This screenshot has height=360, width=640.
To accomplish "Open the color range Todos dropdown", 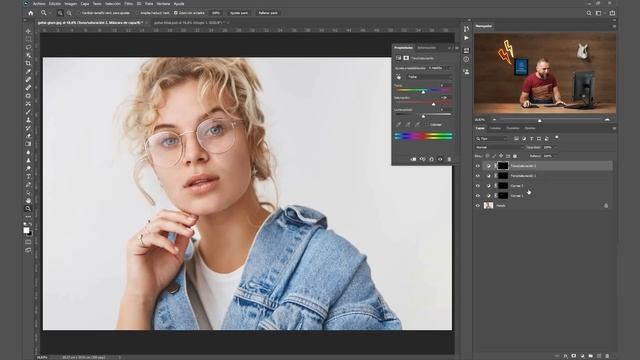I will pyautogui.click(x=429, y=77).
